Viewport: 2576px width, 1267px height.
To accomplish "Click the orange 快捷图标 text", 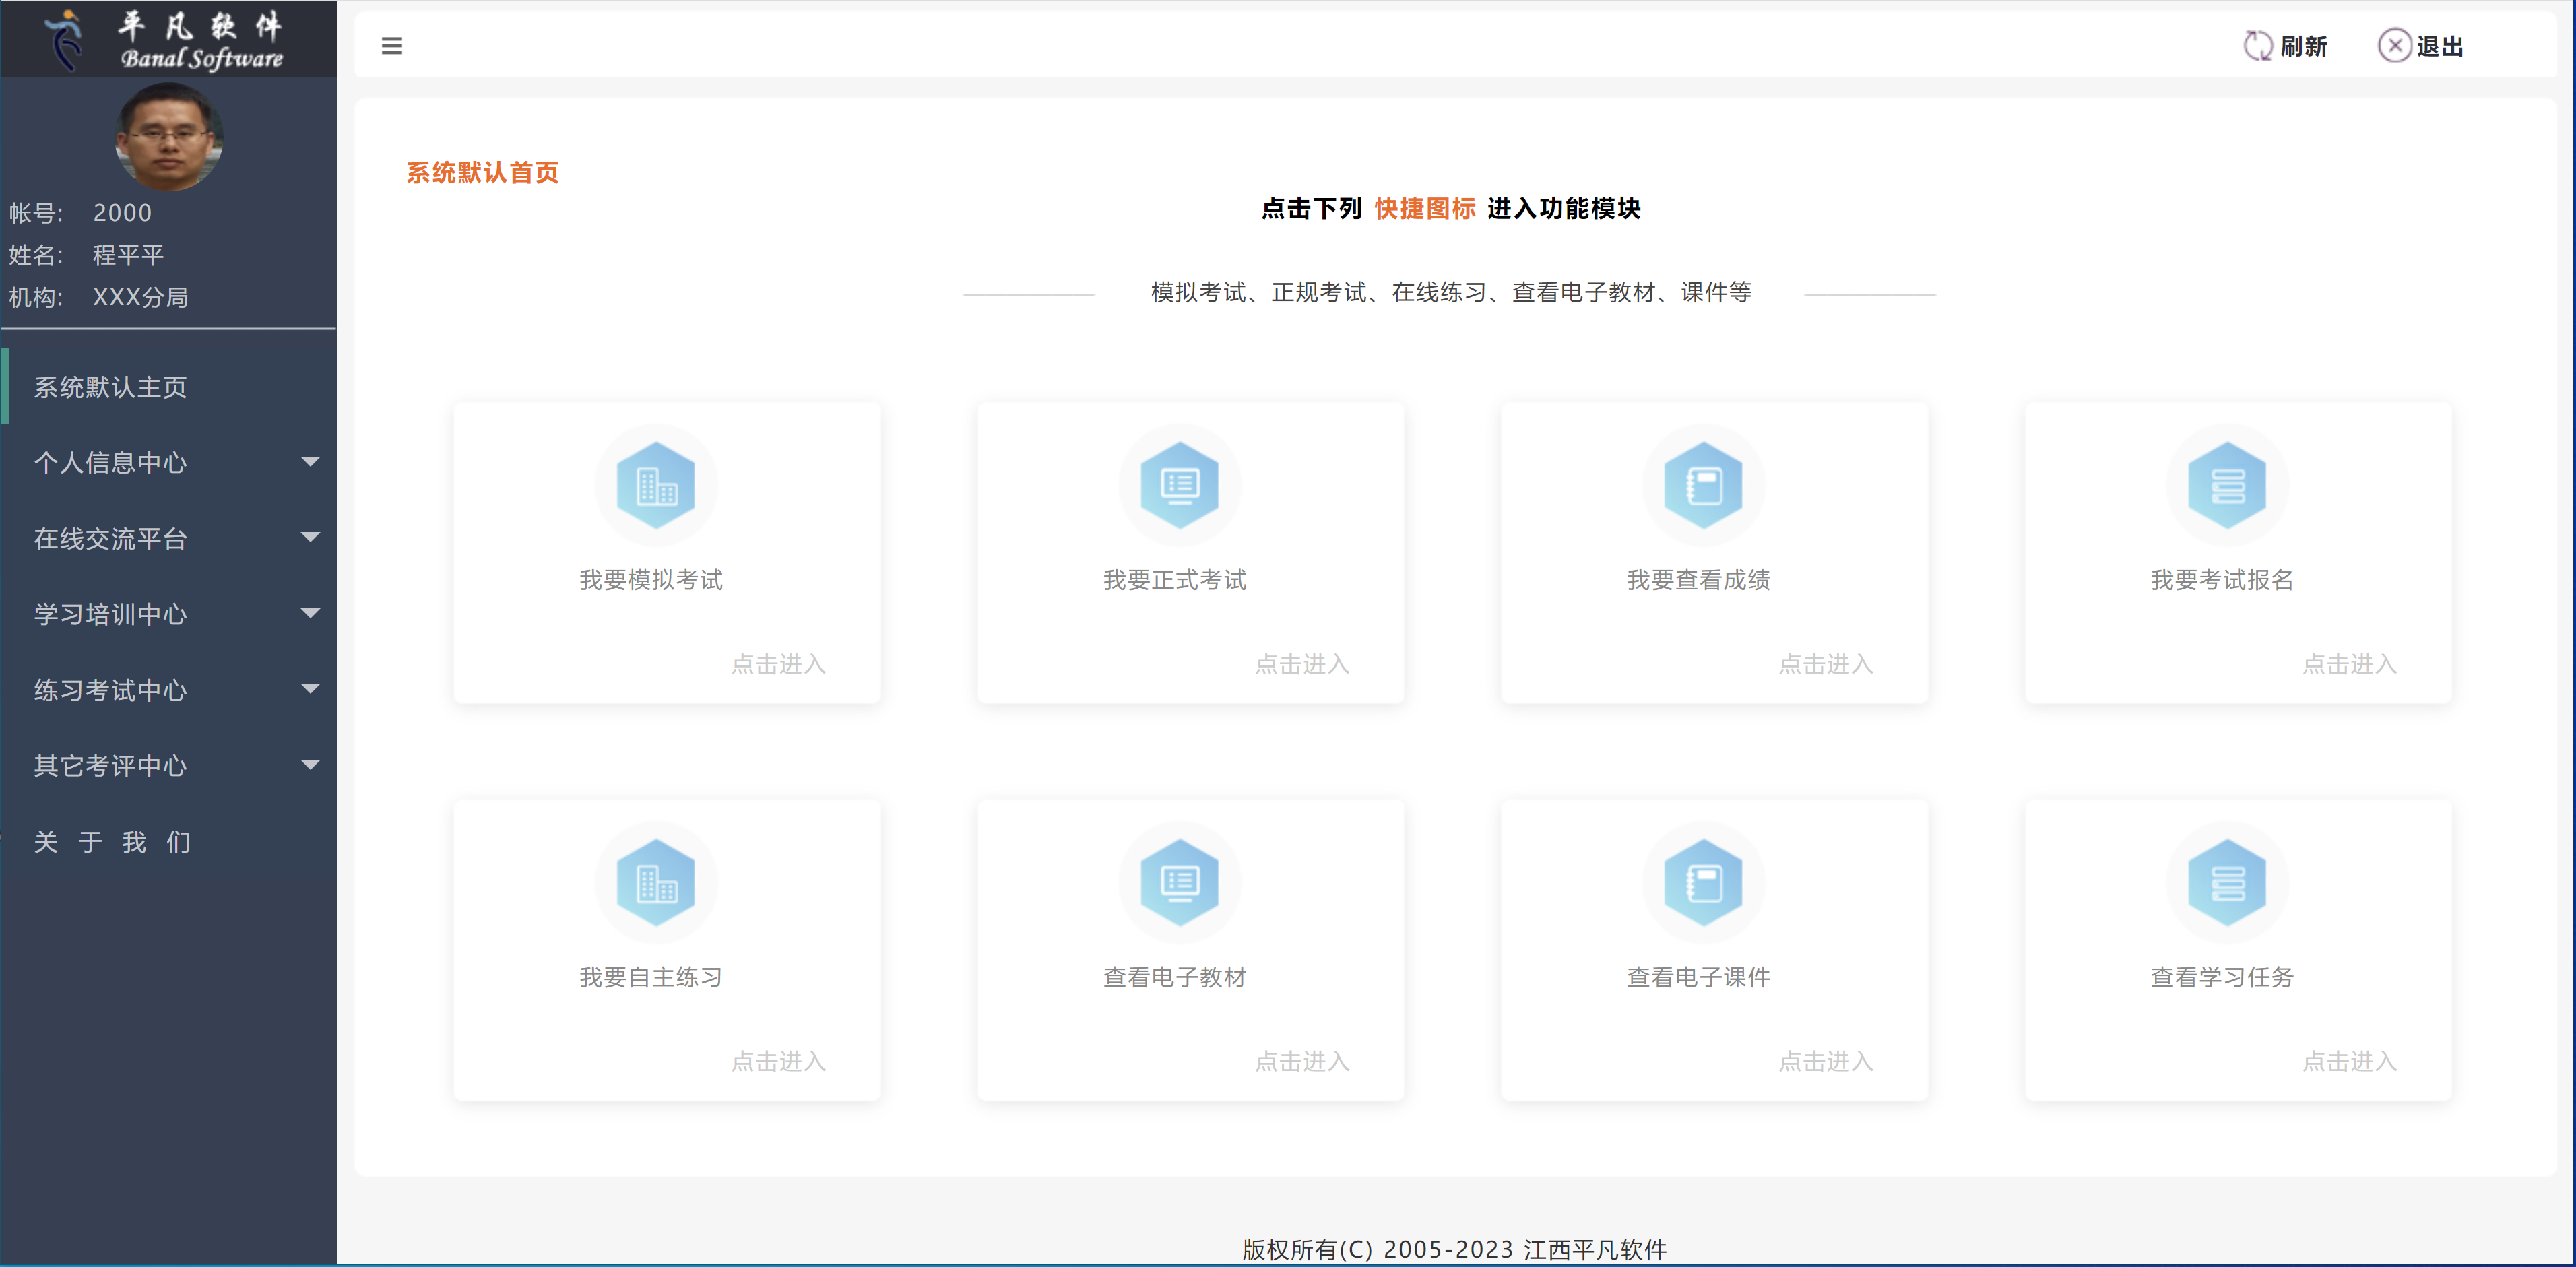I will click(x=1425, y=208).
